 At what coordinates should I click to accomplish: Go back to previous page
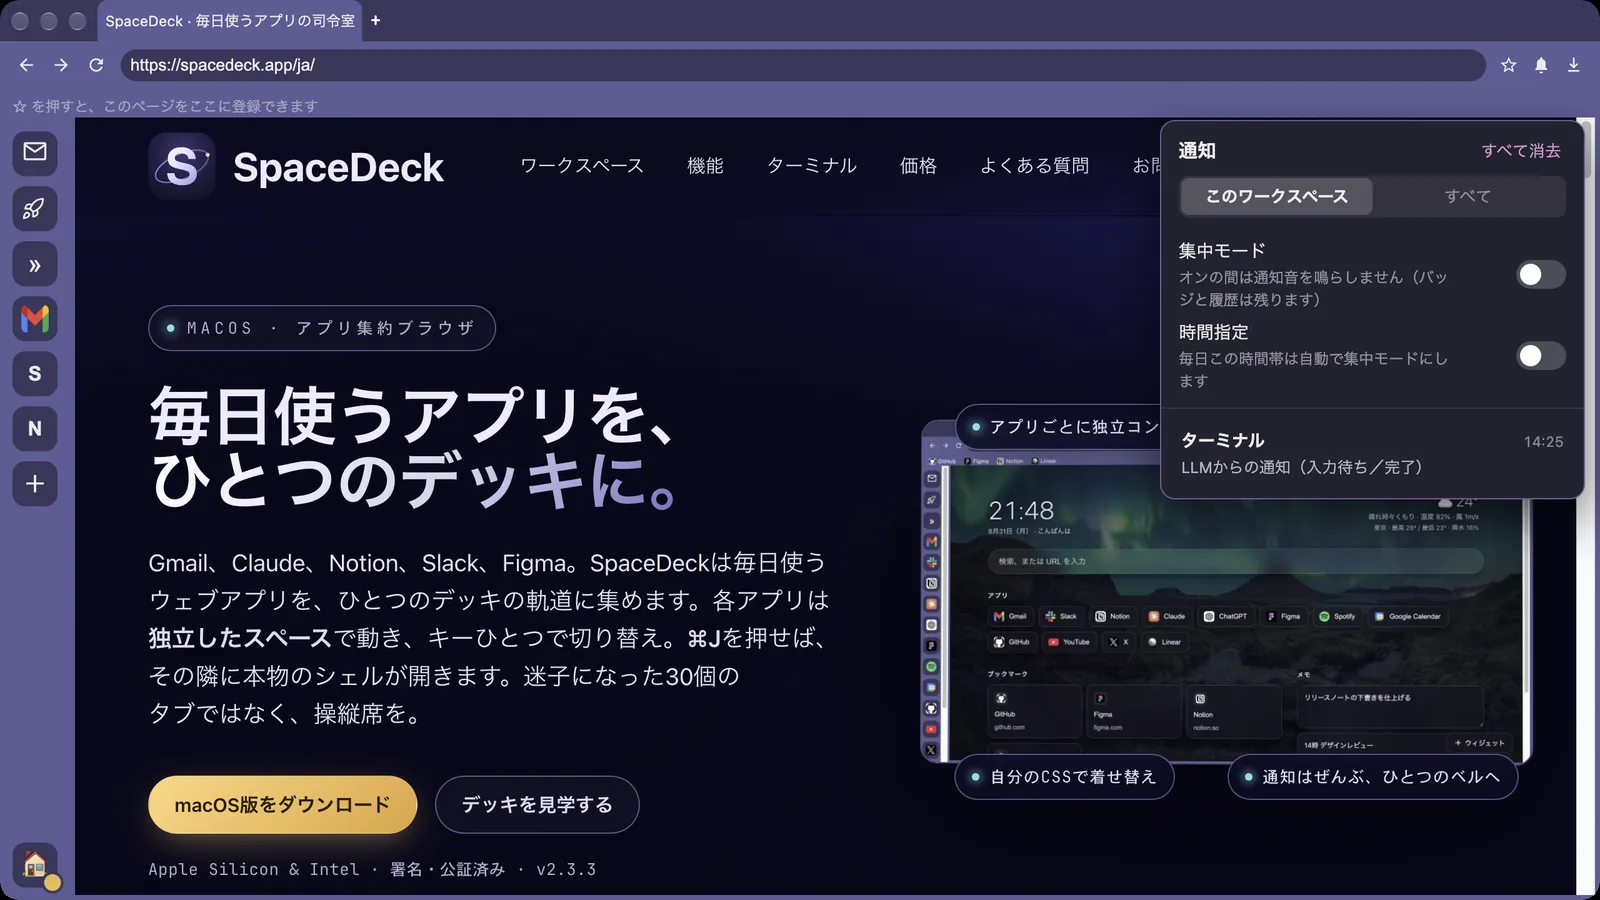26,65
